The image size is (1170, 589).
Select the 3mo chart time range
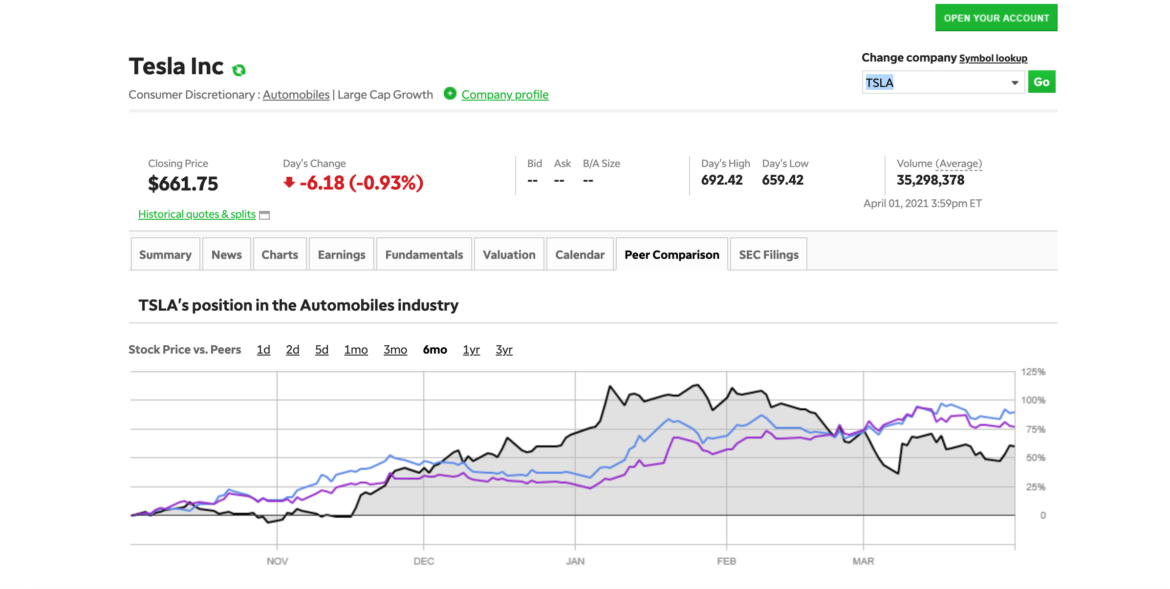[x=394, y=349]
